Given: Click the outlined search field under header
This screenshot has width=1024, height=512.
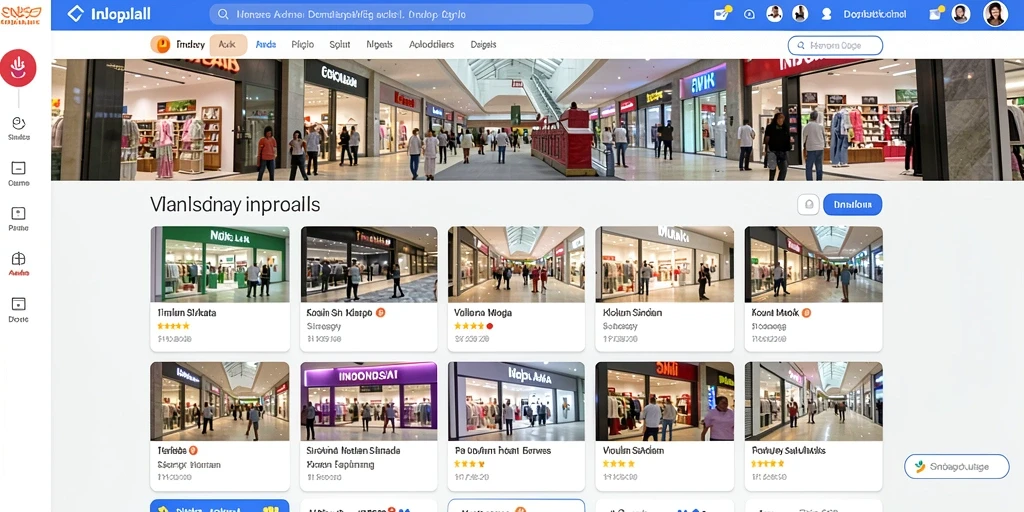Looking at the screenshot, I should [835, 46].
